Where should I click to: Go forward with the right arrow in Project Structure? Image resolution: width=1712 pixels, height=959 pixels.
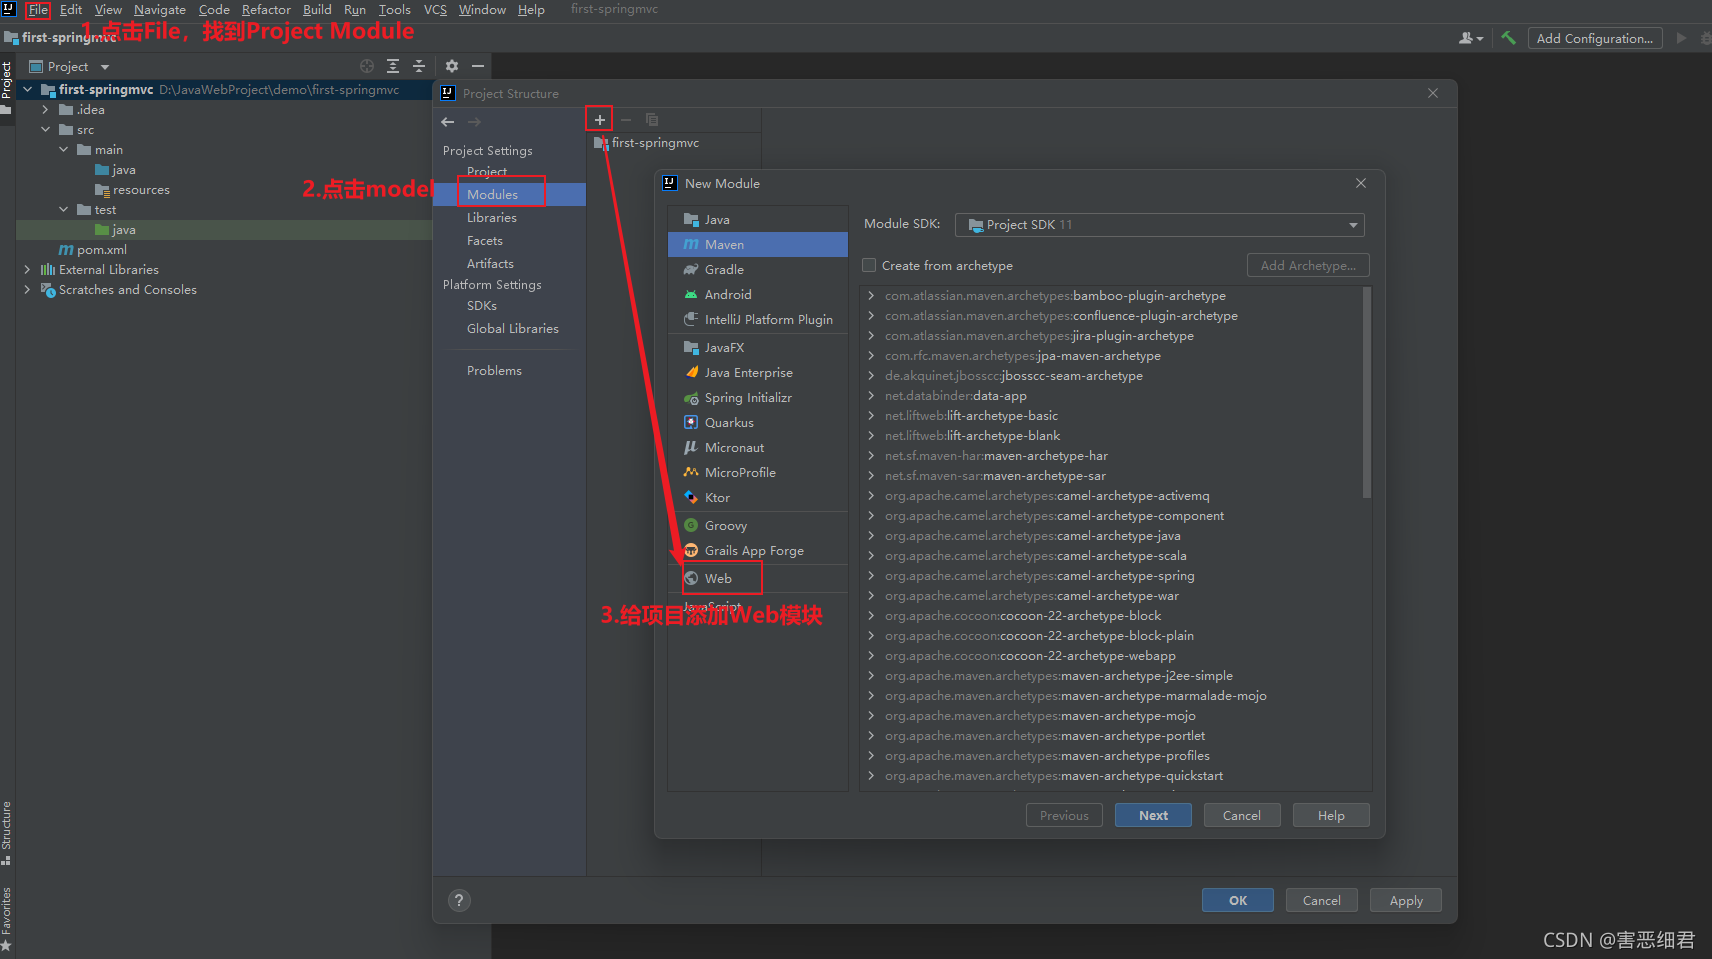(x=475, y=122)
